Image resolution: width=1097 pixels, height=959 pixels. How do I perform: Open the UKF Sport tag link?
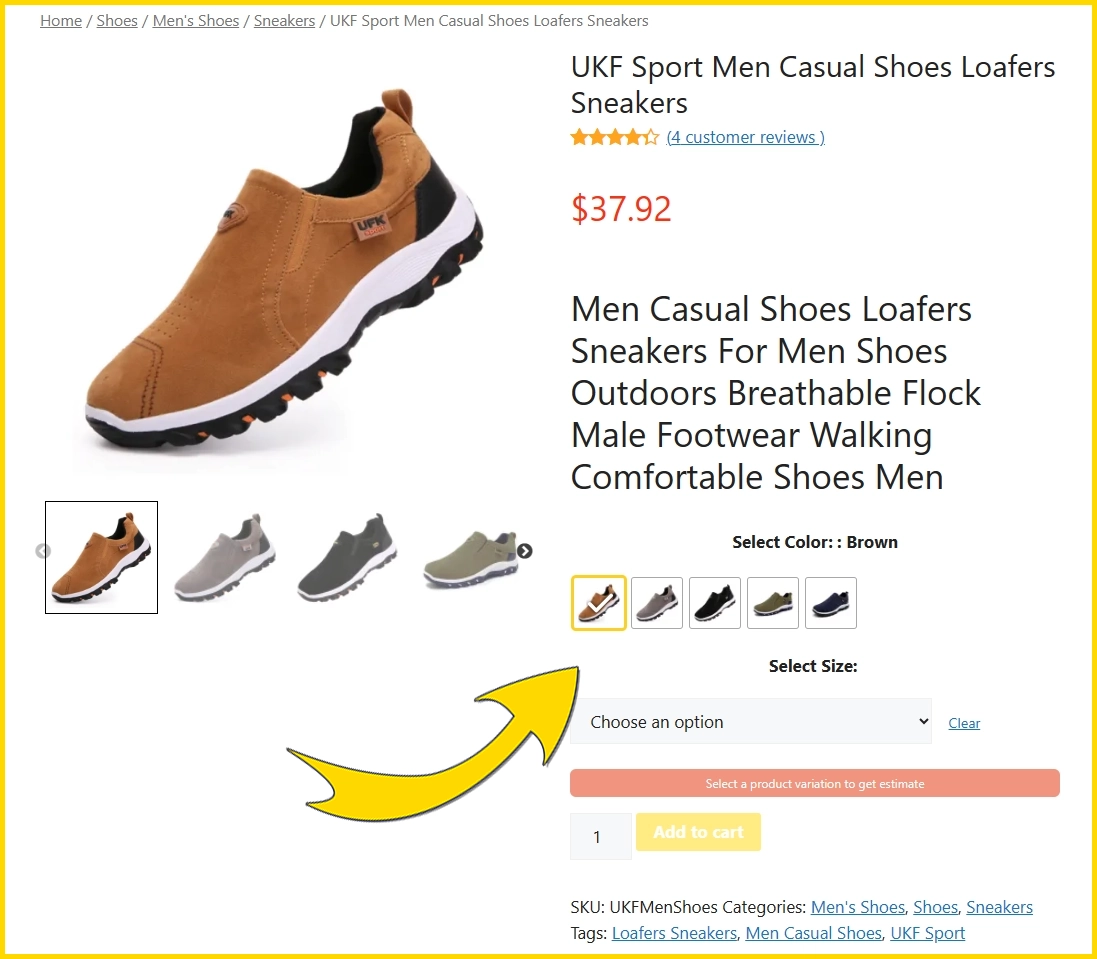pos(928,933)
